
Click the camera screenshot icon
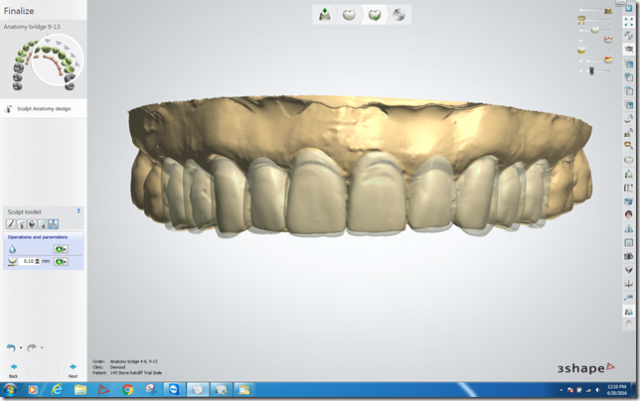629,256
